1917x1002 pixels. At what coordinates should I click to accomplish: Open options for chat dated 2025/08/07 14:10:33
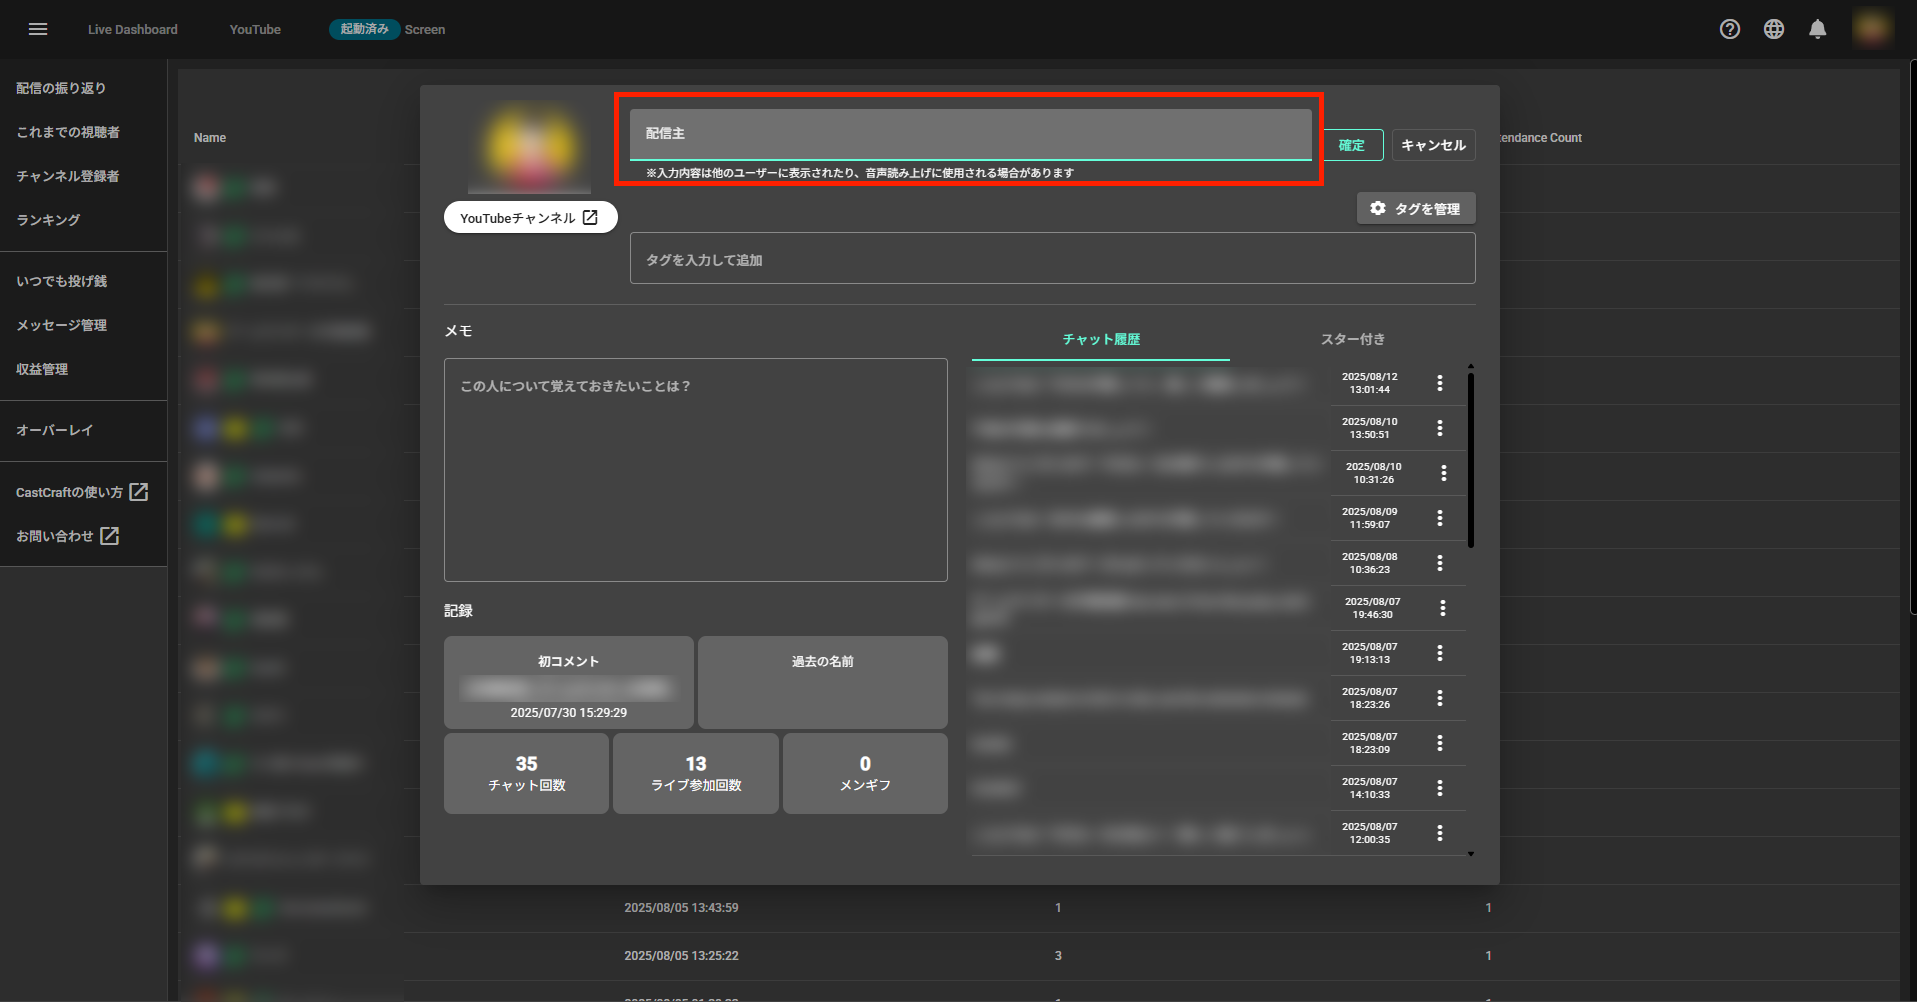tap(1440, 788)
